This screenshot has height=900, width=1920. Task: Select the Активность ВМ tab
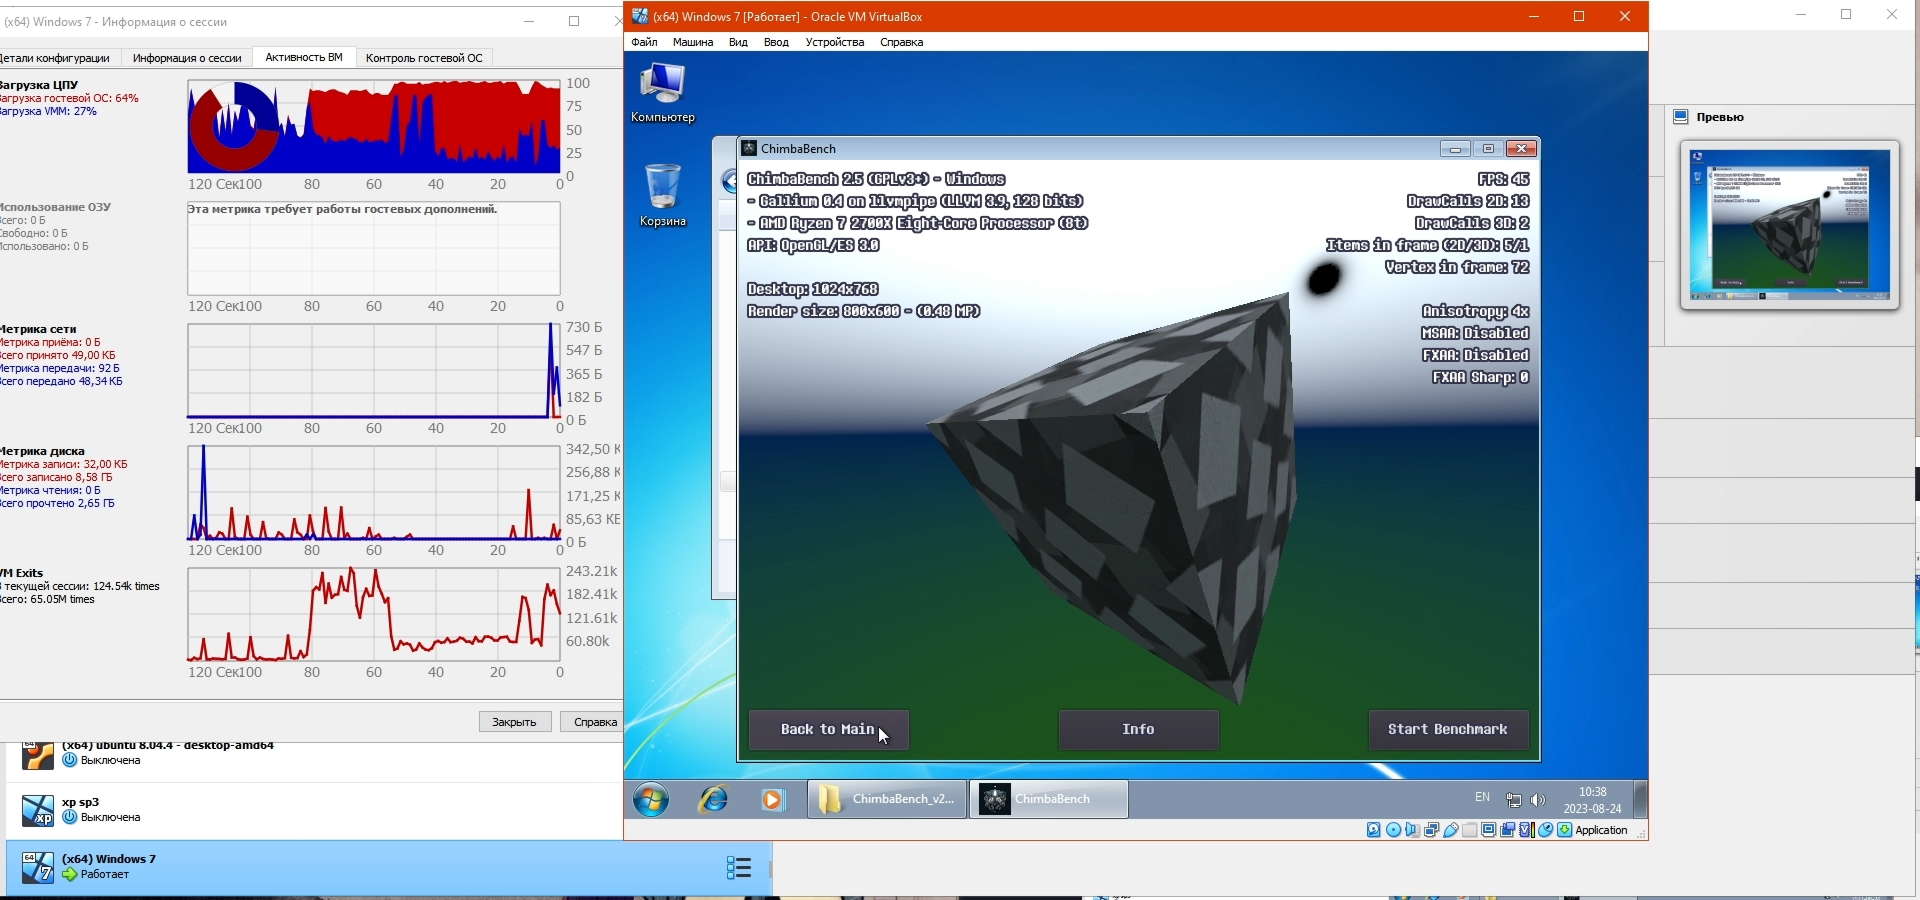[304, 58]
